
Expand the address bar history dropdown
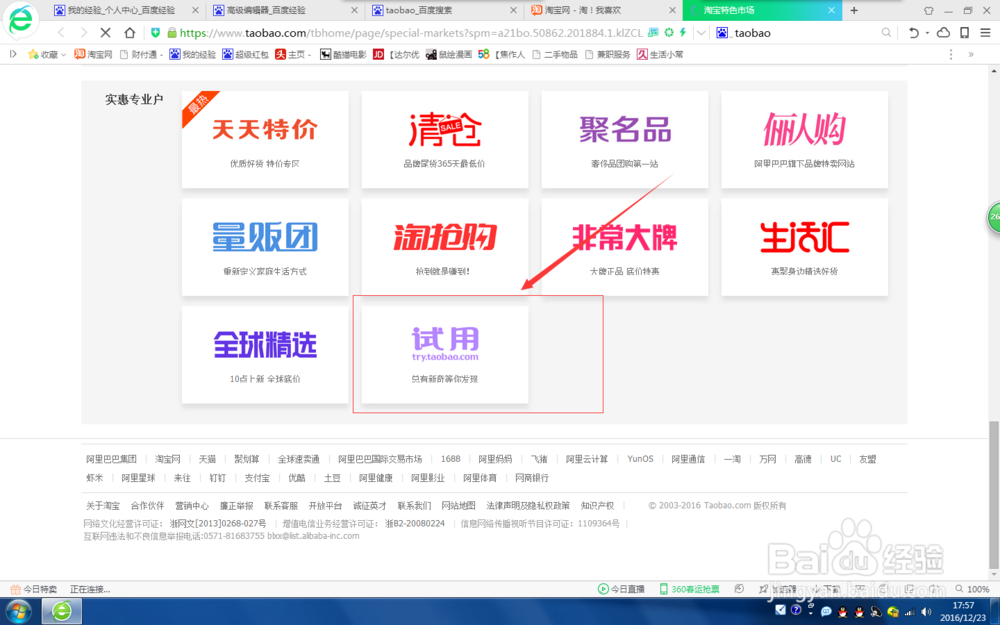(x=701, y=33)
